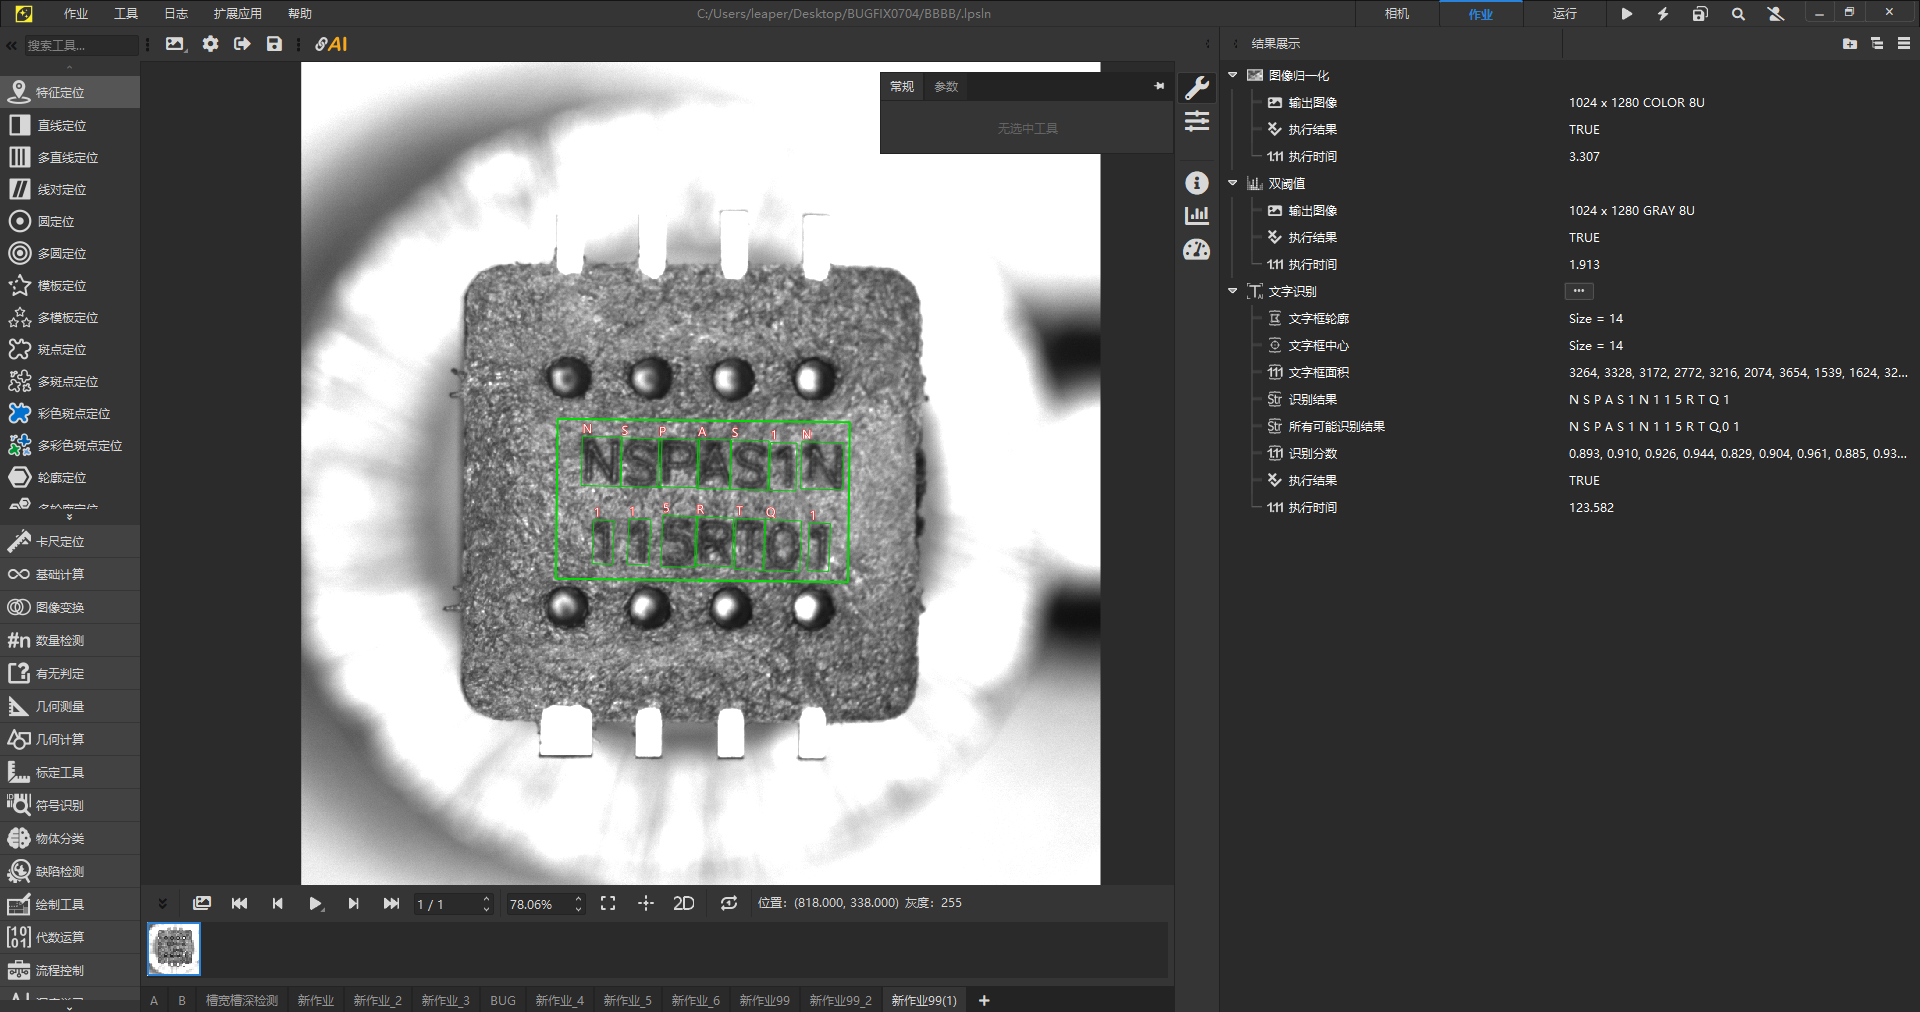Open the 扩展应用 menu
1920x1012 pixels.
(x=237, y=14)
